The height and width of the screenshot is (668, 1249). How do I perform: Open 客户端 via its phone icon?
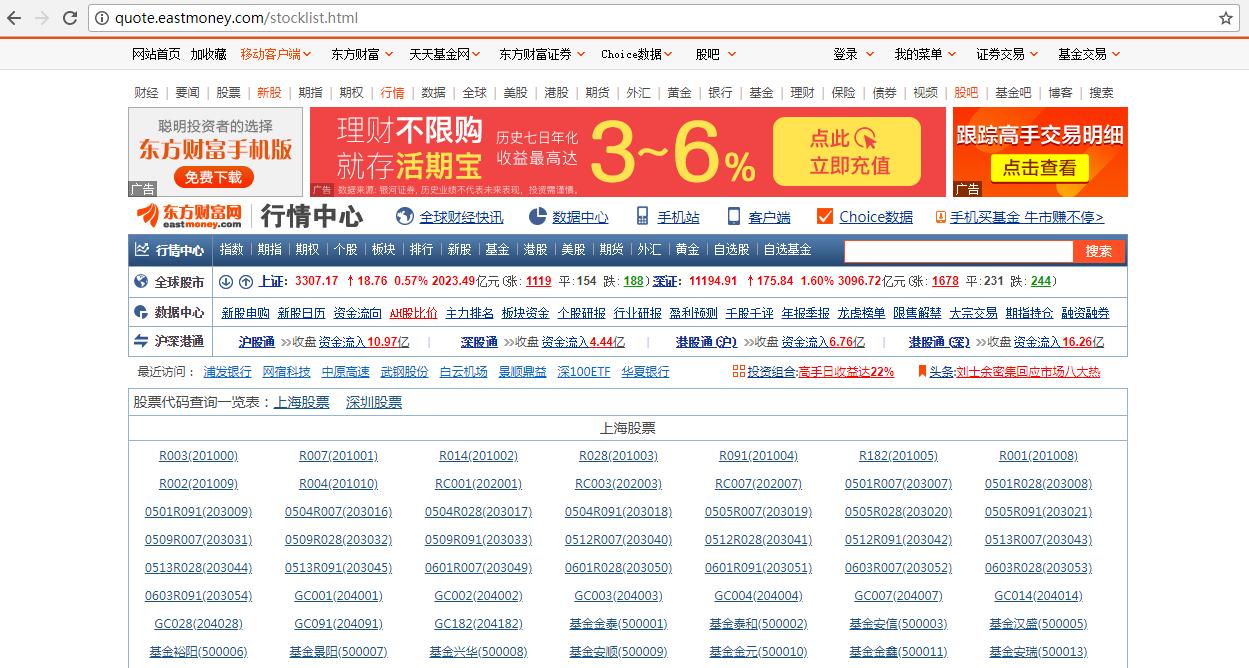click(733, 216)
